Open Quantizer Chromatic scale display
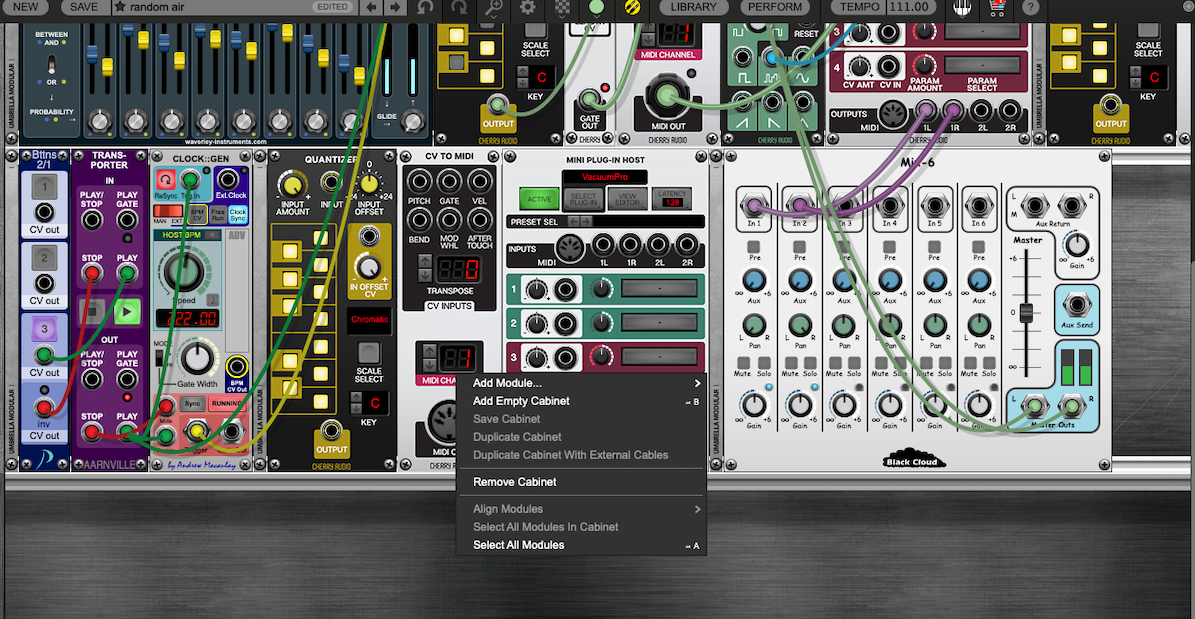 [369, 319]
